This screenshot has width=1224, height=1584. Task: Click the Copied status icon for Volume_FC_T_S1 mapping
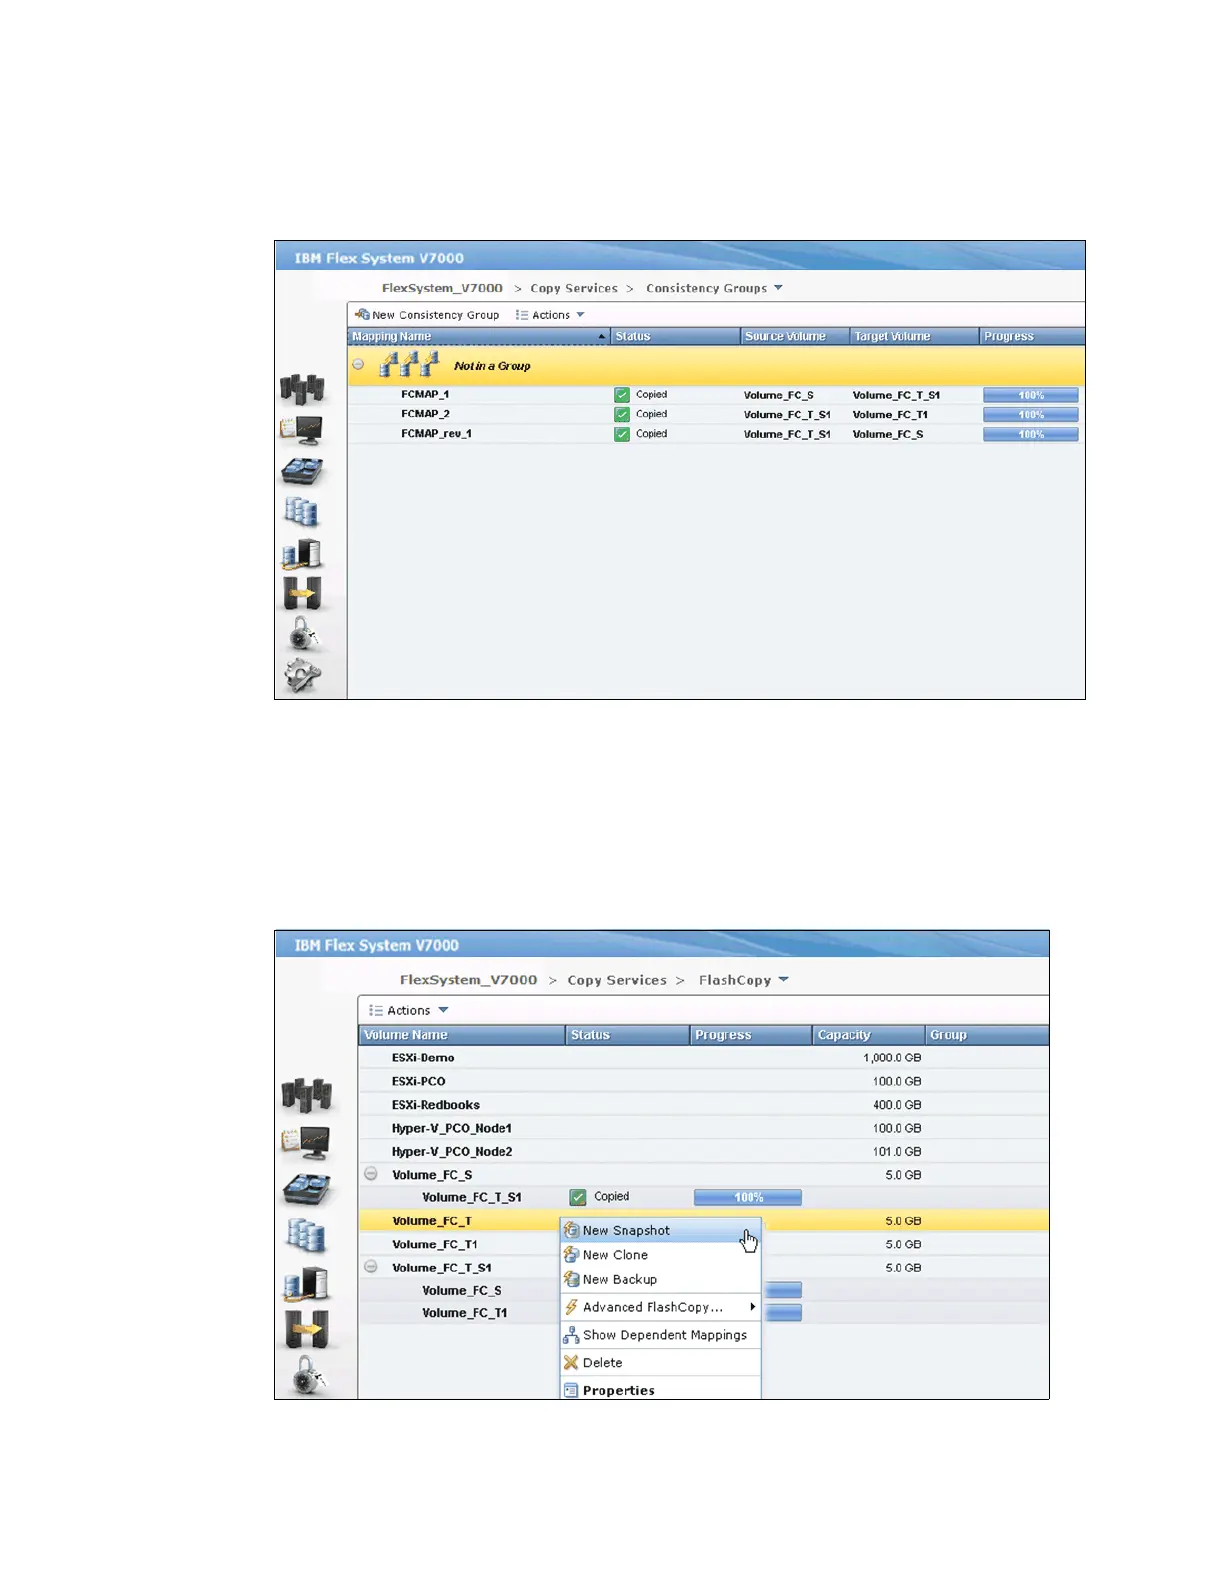coord(578,1197)
